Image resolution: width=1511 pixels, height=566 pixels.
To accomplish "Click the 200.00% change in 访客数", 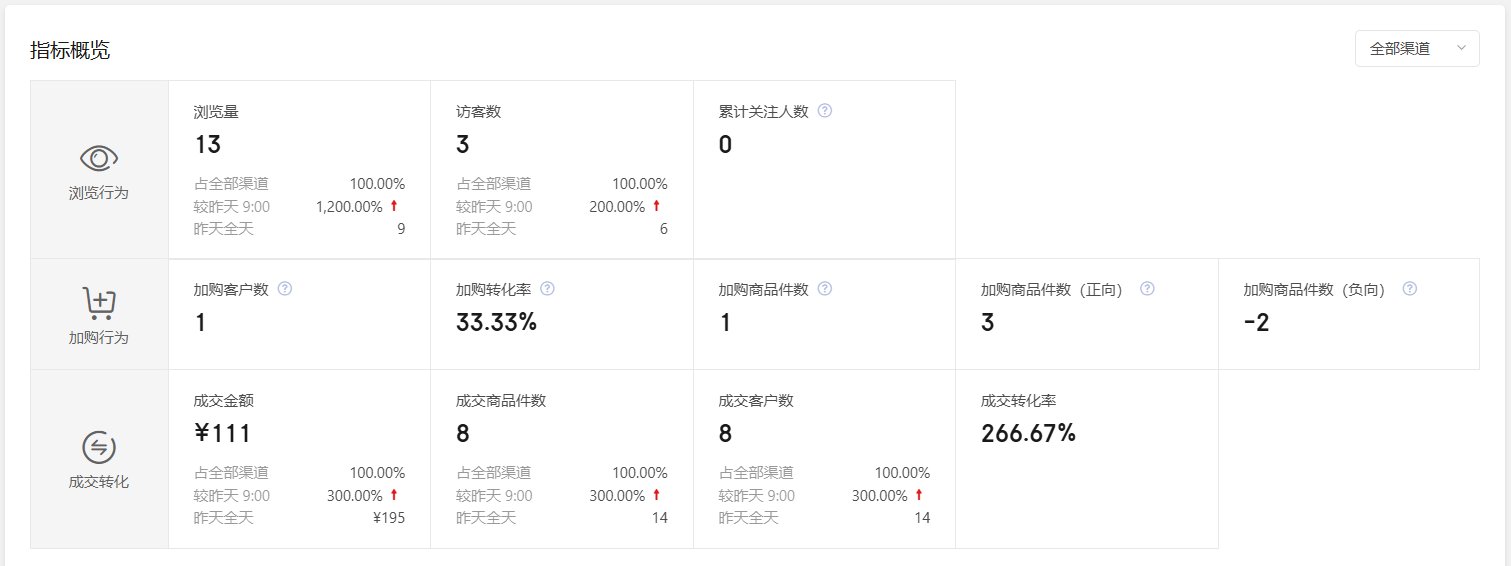I will tap(617, 207).
